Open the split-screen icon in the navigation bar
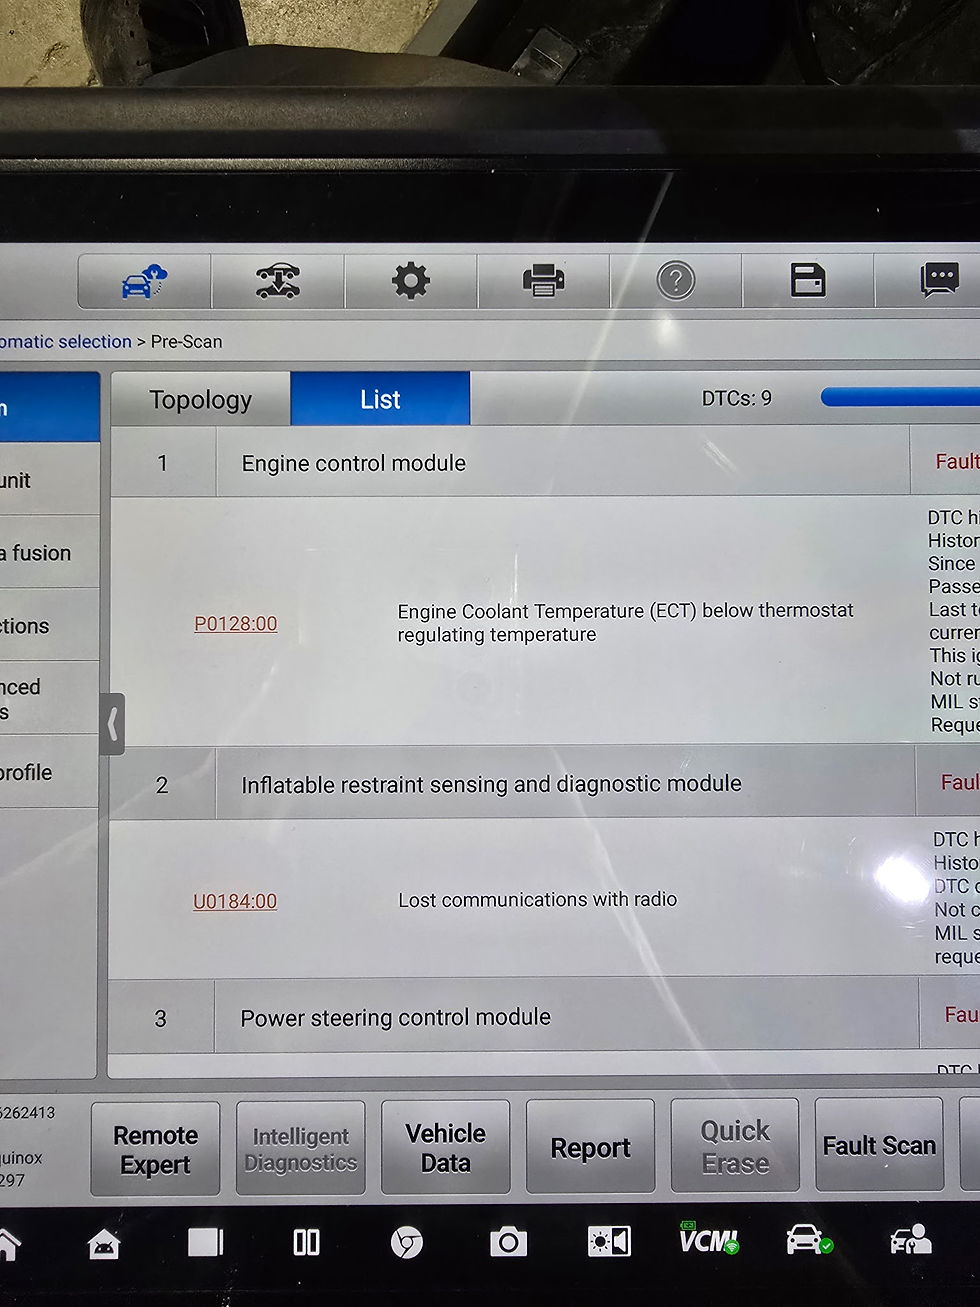Screen dimensions: 980x1307 pos(306,1242)
